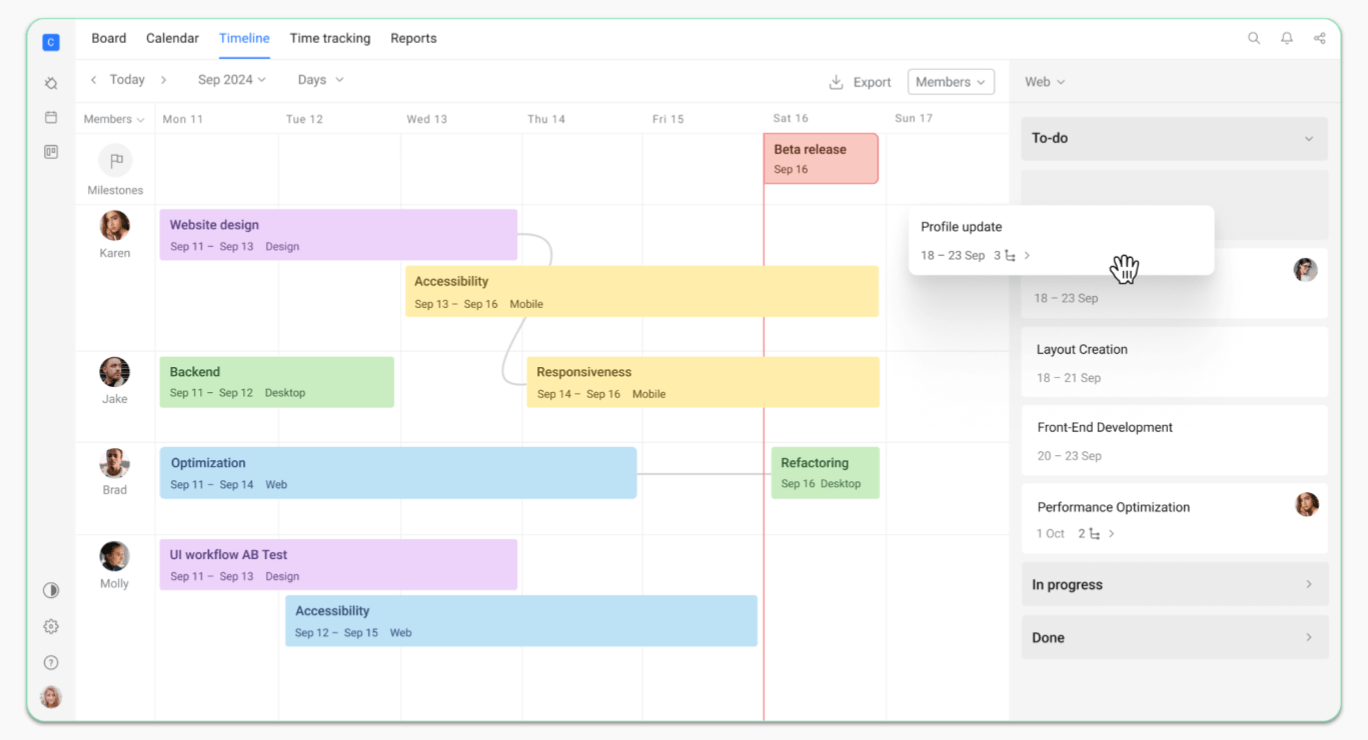Open notifications bell icon
The image size is (1368, 740).
click(x=1287, y=38)
